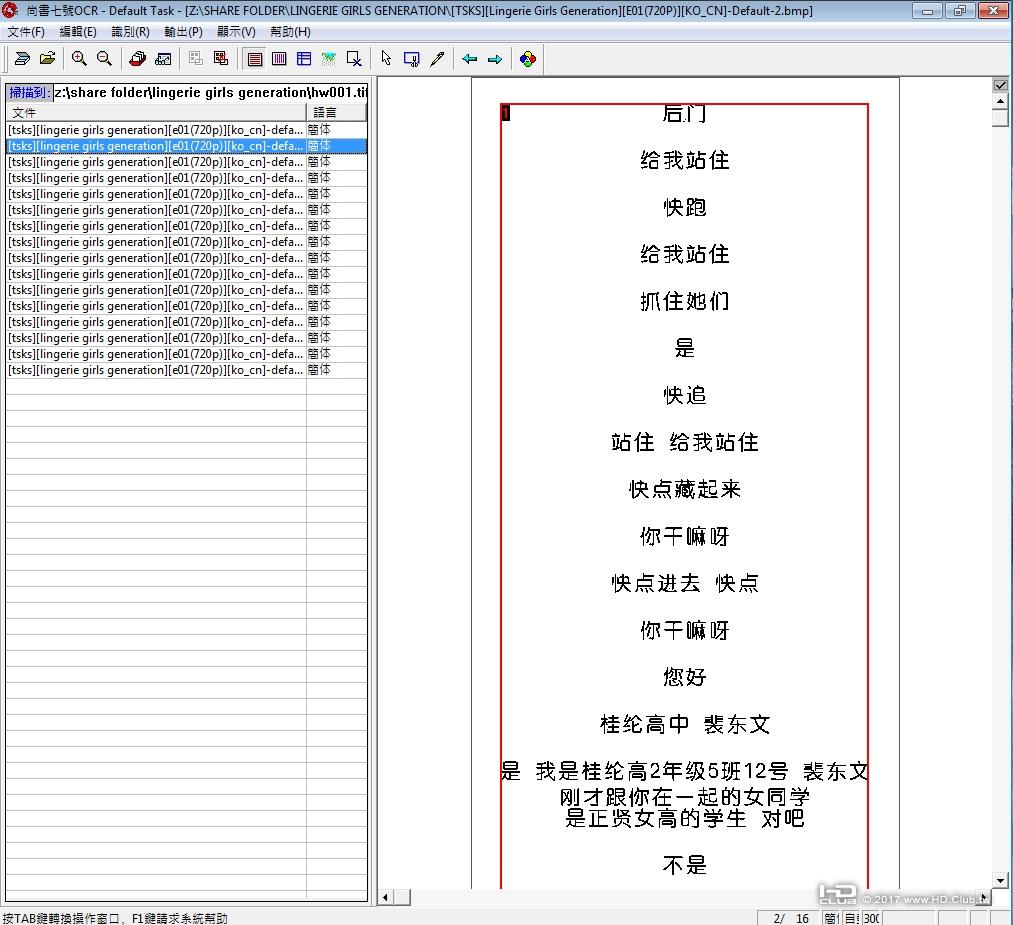Image resolution: width=1013 pixels, height=925 pixels.
Task: Open the 文件(F) menu
Action: pos(26,32)
